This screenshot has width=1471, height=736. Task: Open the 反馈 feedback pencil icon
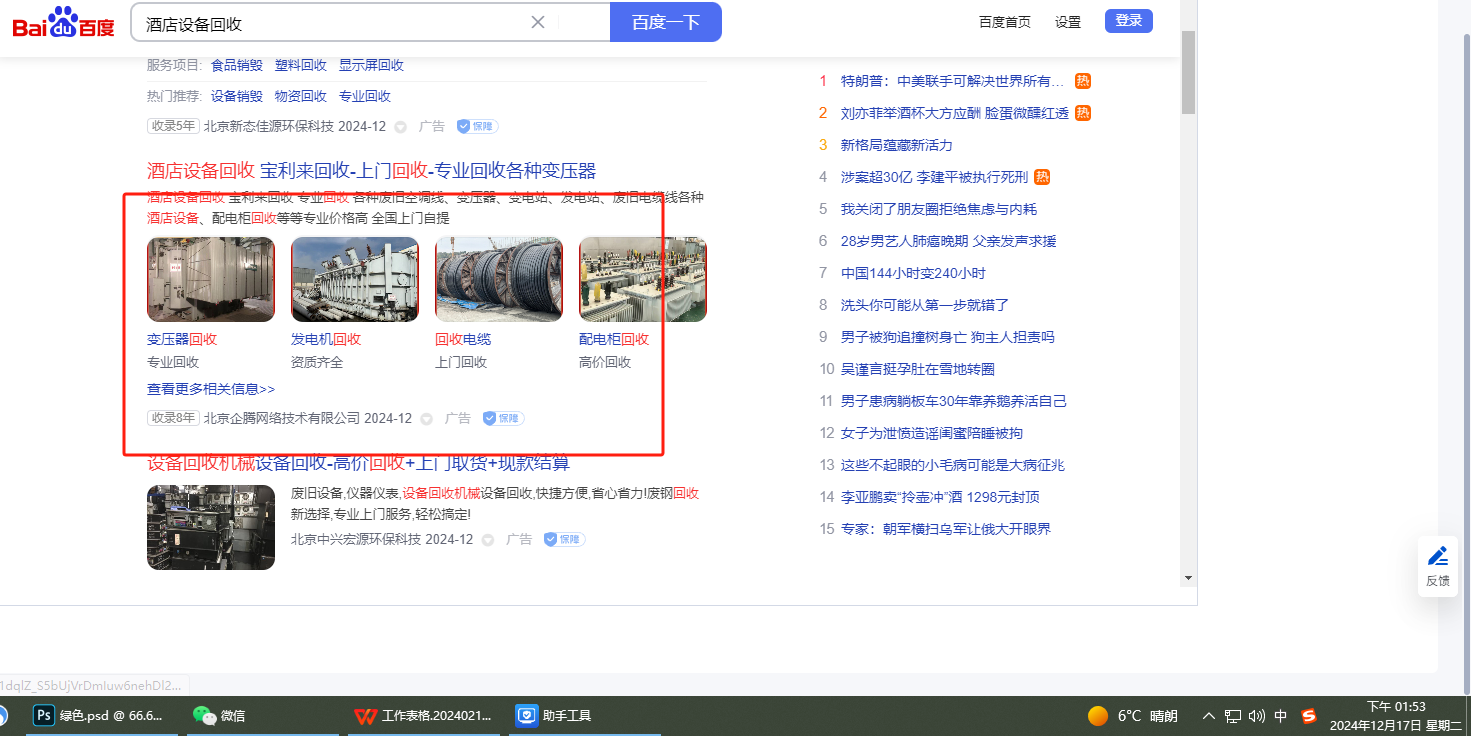click(x=1438, y=557)
